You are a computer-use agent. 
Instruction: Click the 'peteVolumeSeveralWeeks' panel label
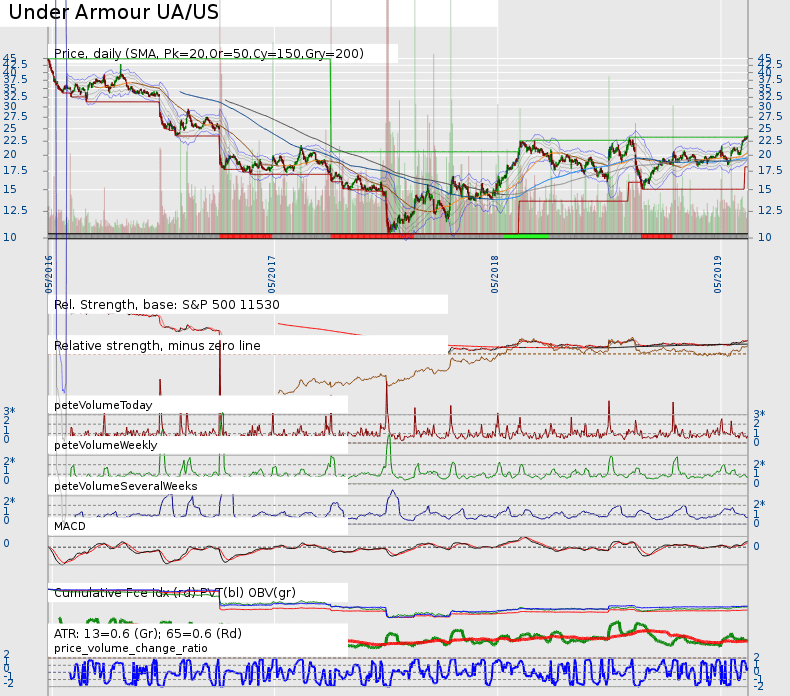tap(126, 486)
